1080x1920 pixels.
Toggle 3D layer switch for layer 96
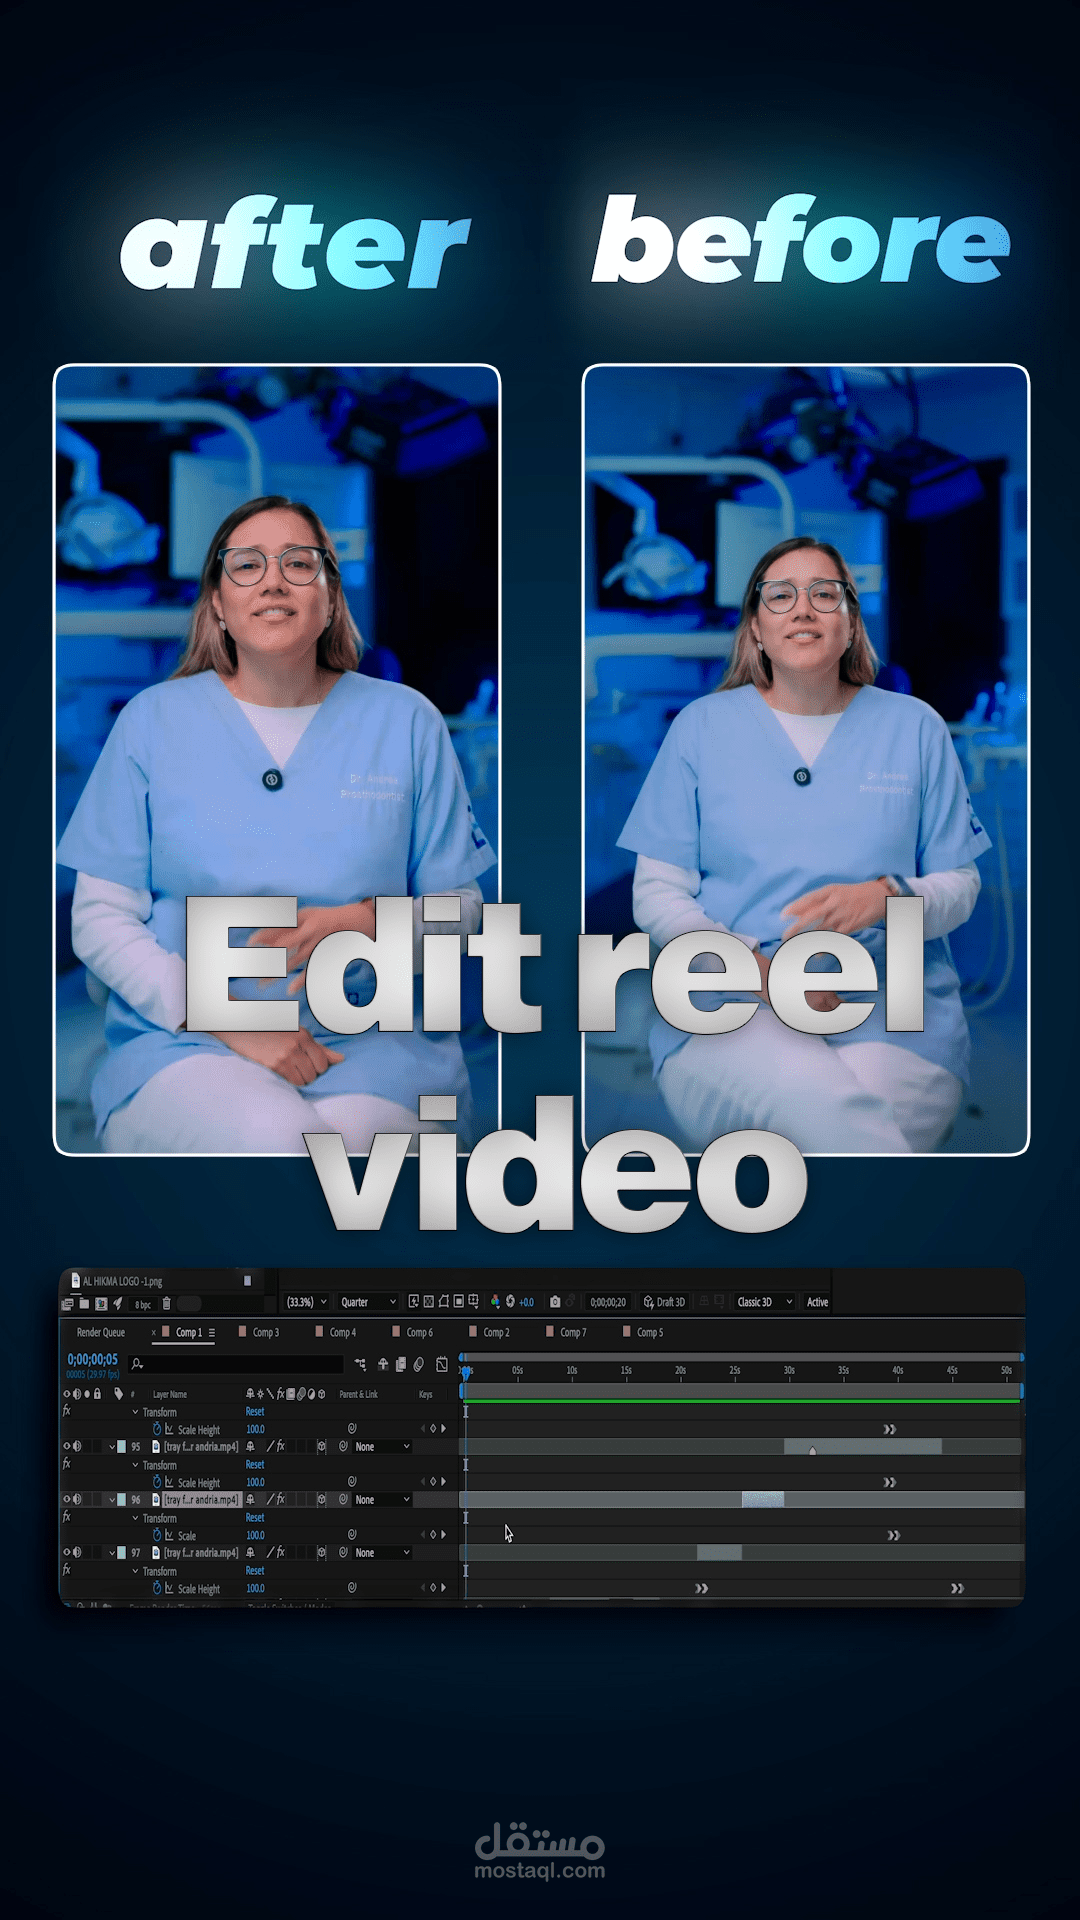pyautogui.click(x=321, y=1499)
